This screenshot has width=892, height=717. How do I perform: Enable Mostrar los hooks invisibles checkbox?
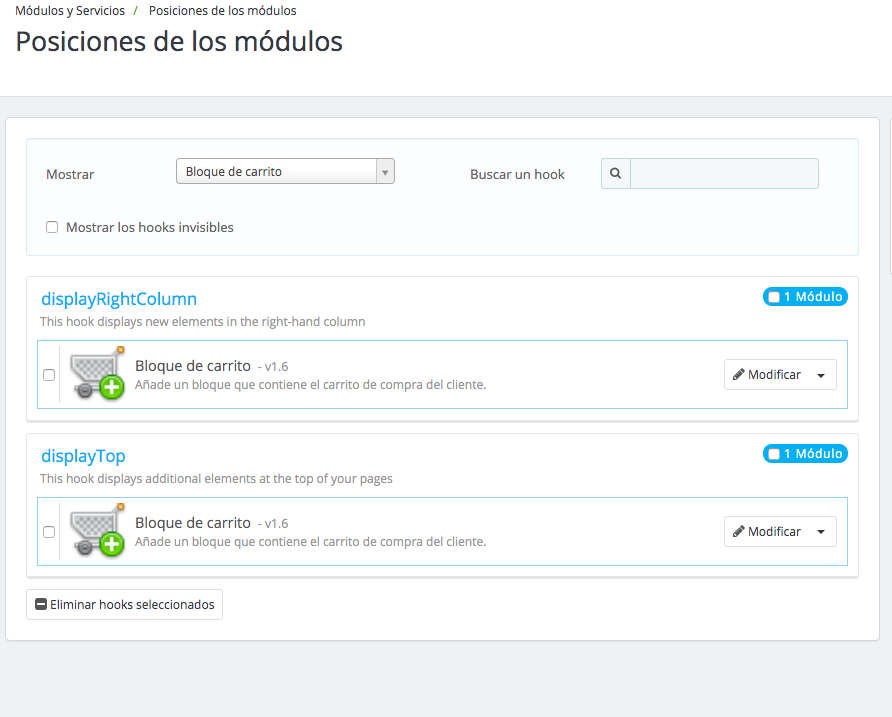tap(52, 227)
